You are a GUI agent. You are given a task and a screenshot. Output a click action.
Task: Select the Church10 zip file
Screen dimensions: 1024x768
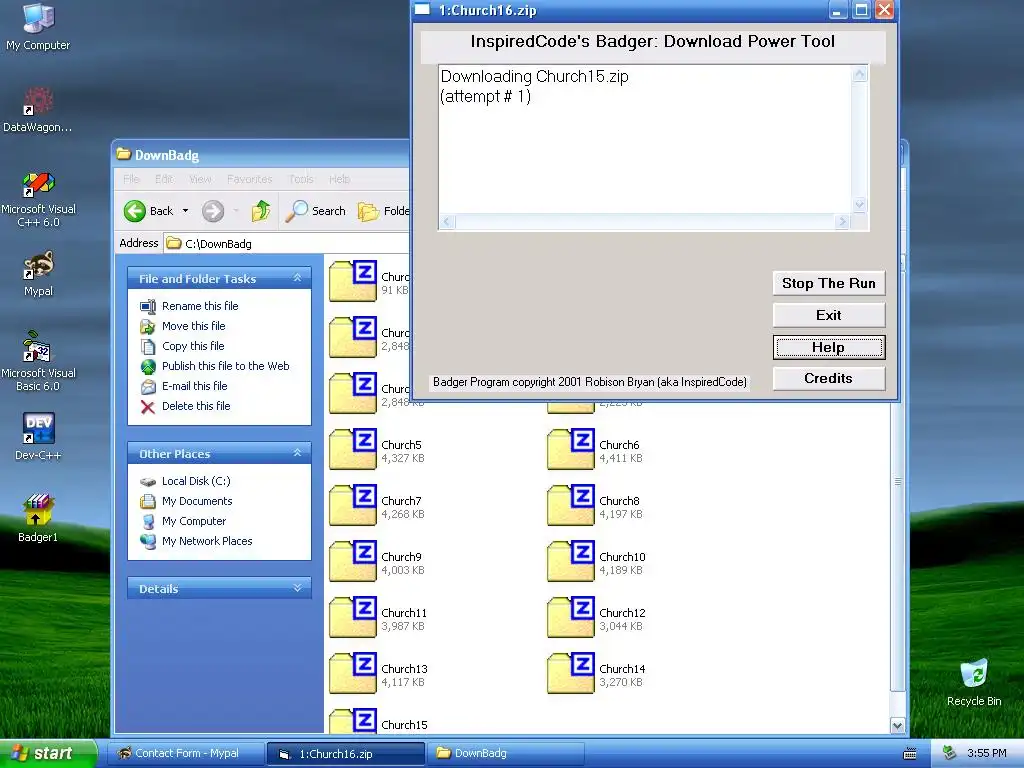[x=596, y=562]
